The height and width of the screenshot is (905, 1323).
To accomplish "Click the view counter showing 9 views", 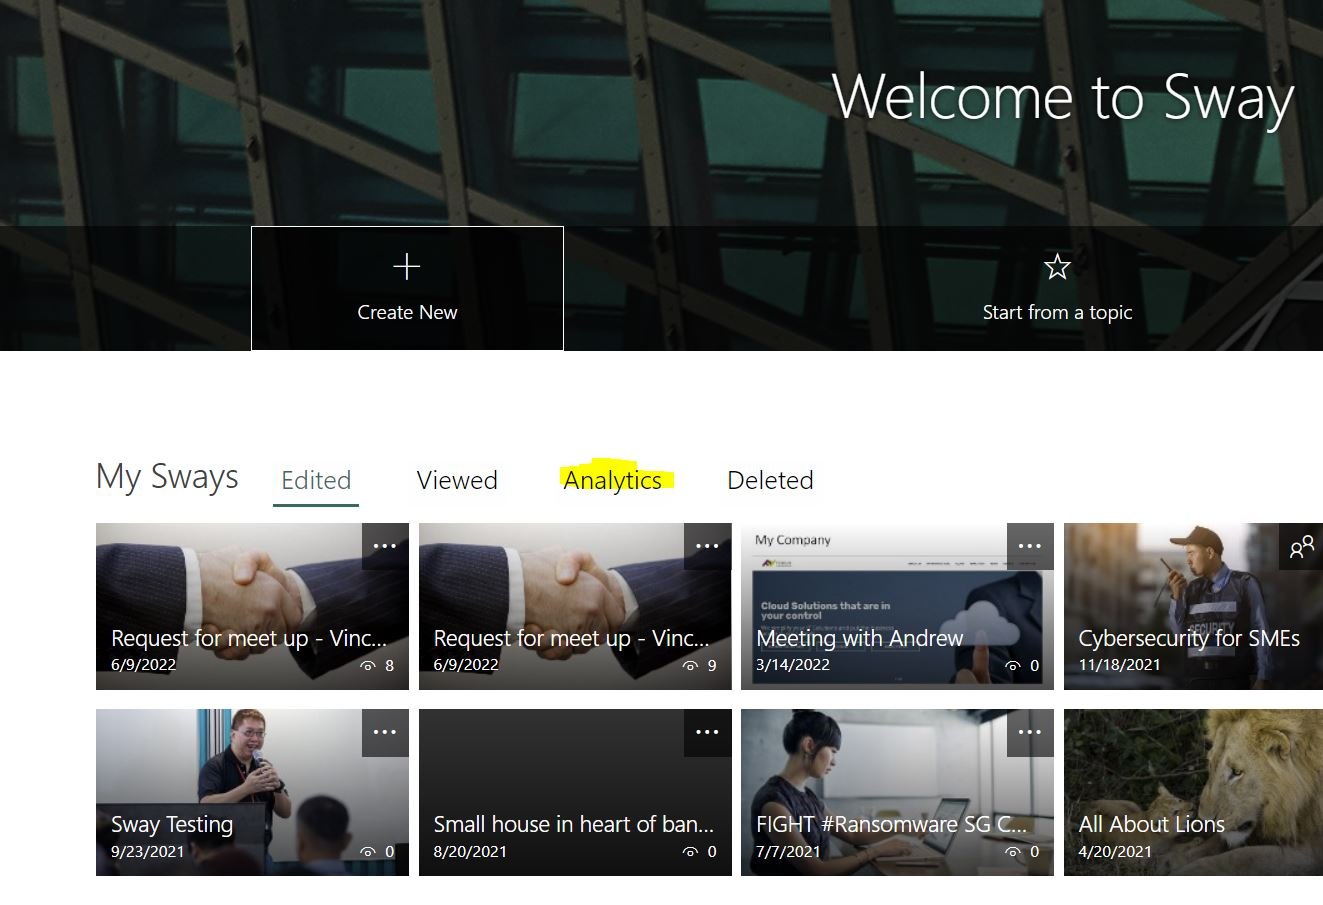I will coord(702,665).
